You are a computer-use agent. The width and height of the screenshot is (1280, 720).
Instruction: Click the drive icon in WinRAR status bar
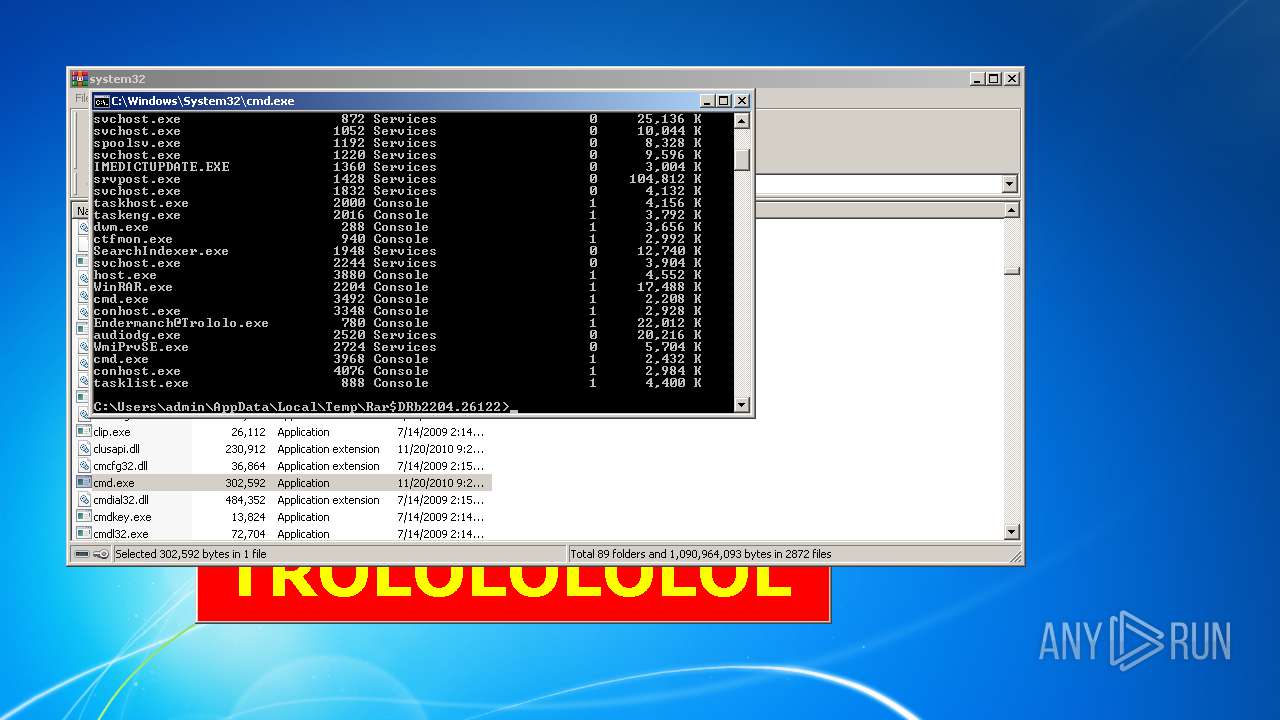pos(82,554)
